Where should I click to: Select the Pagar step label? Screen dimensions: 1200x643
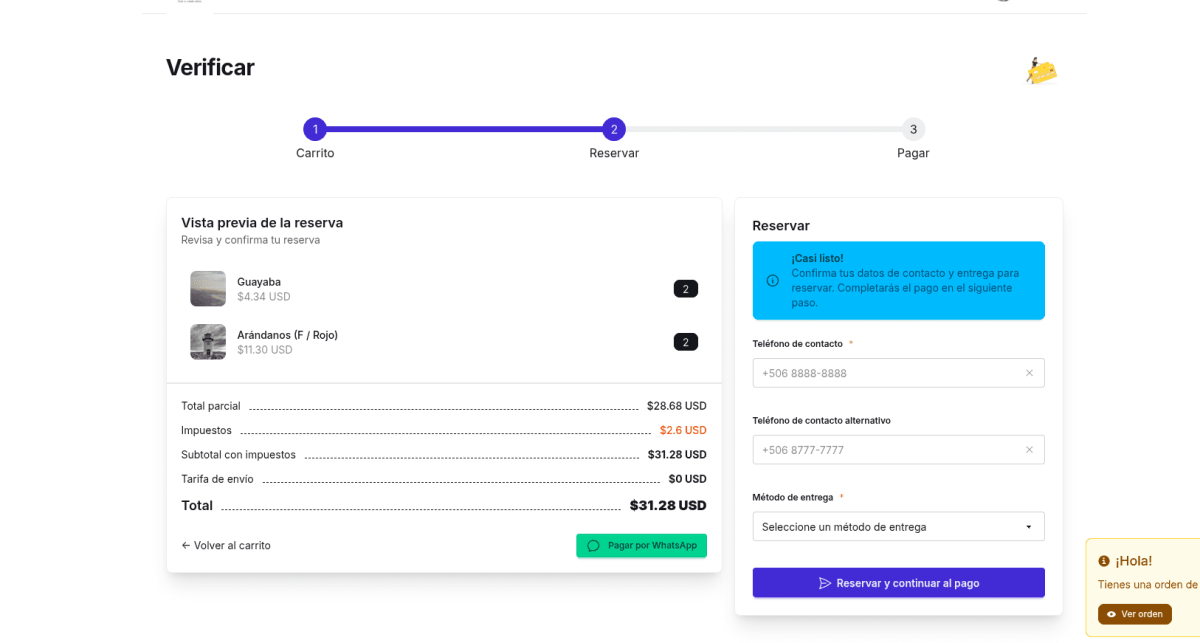[913, 153]
